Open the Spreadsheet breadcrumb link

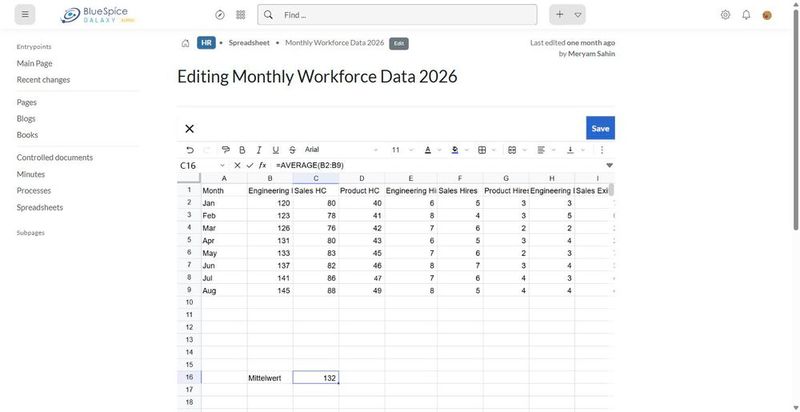[x=249, y=43]
